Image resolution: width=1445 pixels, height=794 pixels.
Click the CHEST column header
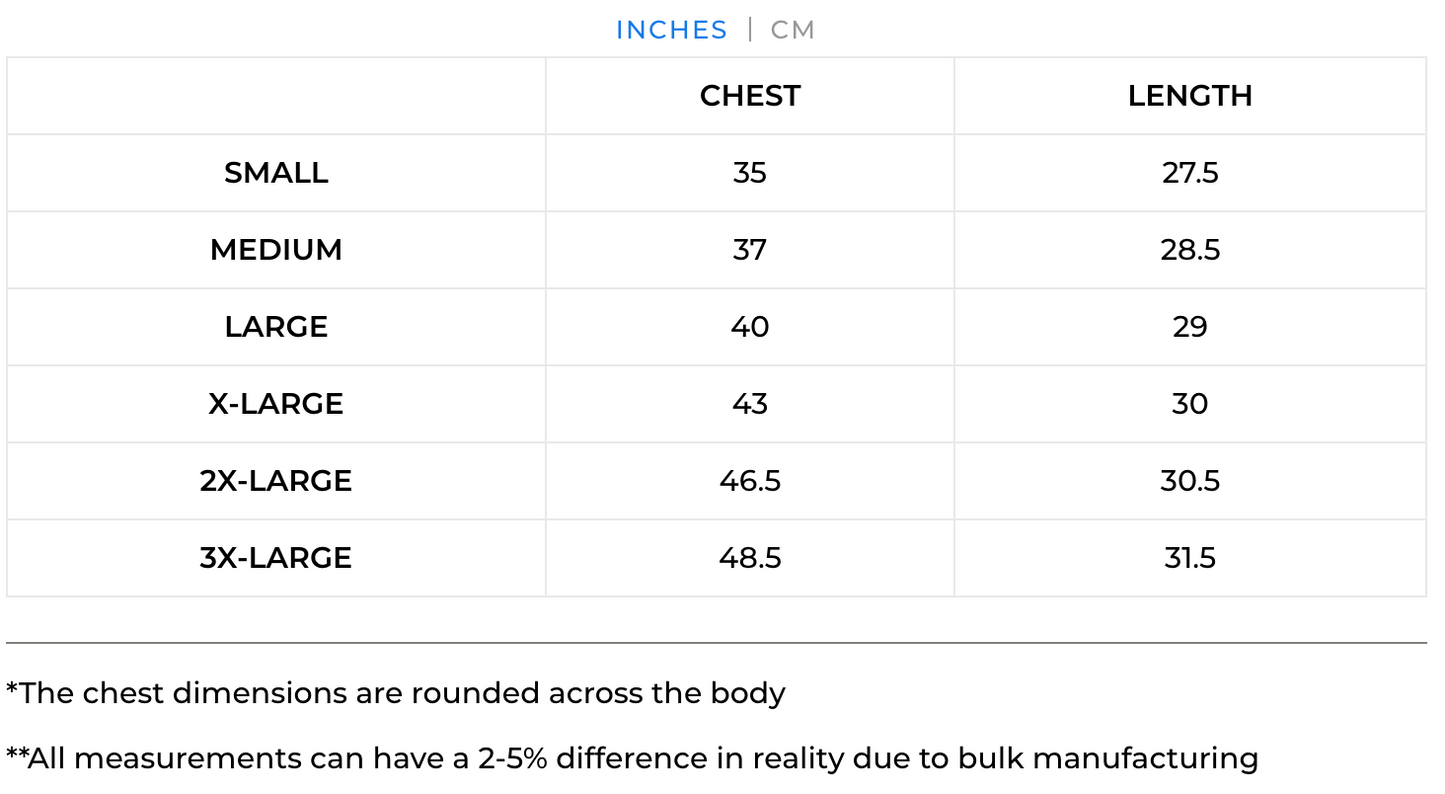tap(750, 96)
